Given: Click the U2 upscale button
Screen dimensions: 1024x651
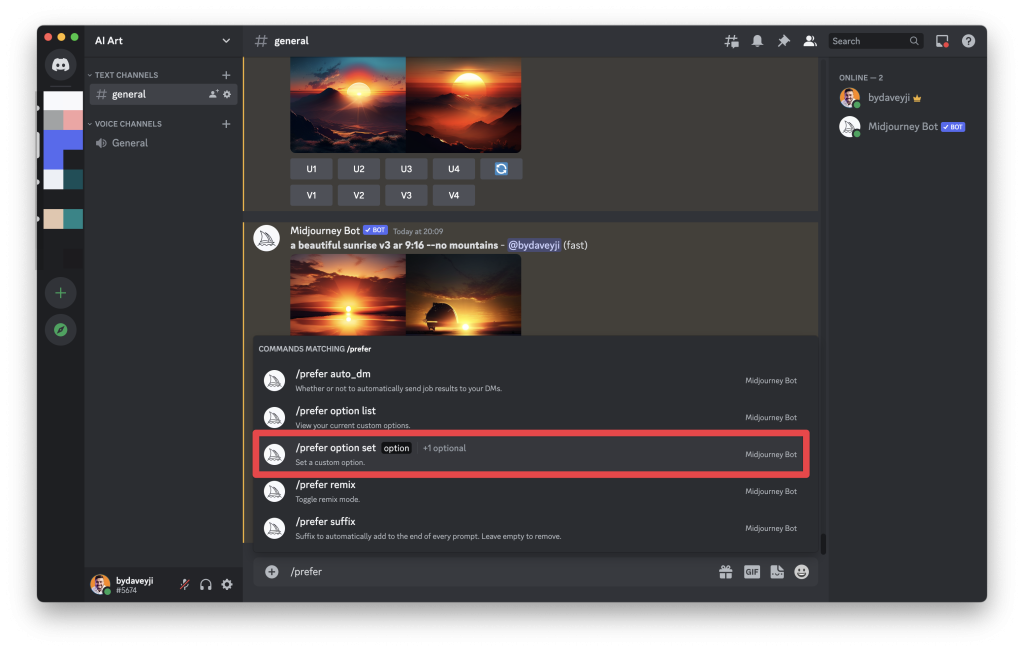Looking at the screenshot, I should point(359,169).
